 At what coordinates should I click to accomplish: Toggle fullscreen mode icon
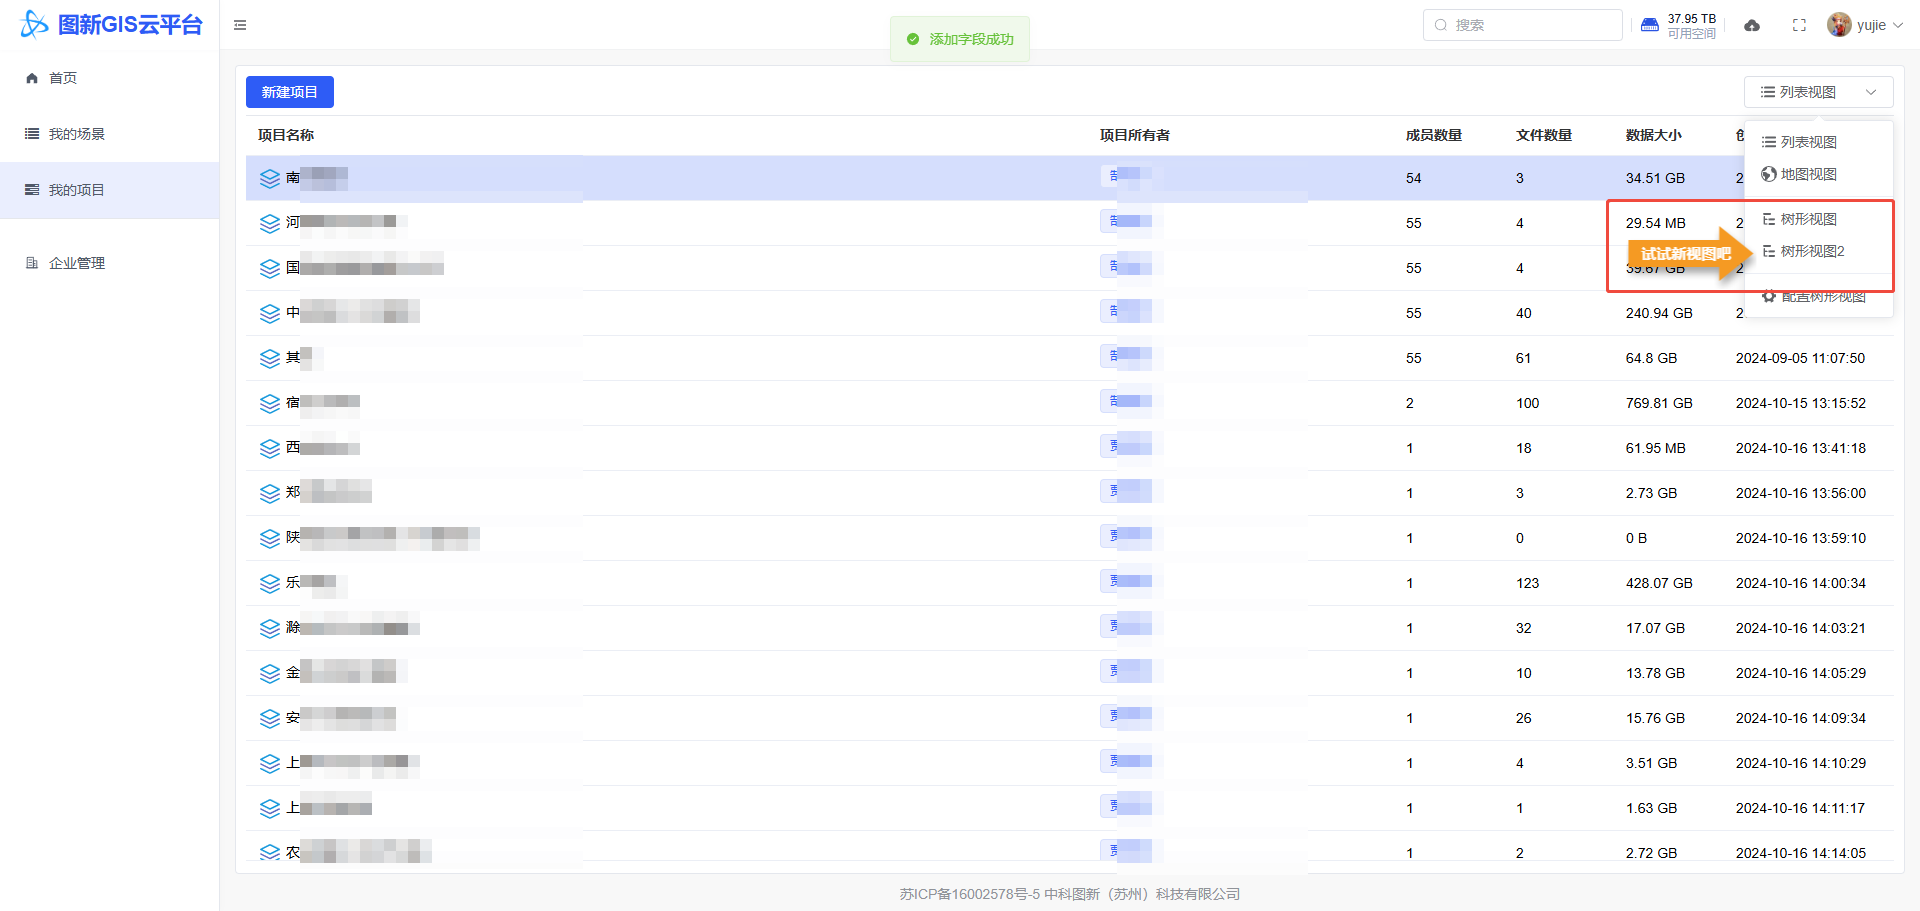[1799, 25]
